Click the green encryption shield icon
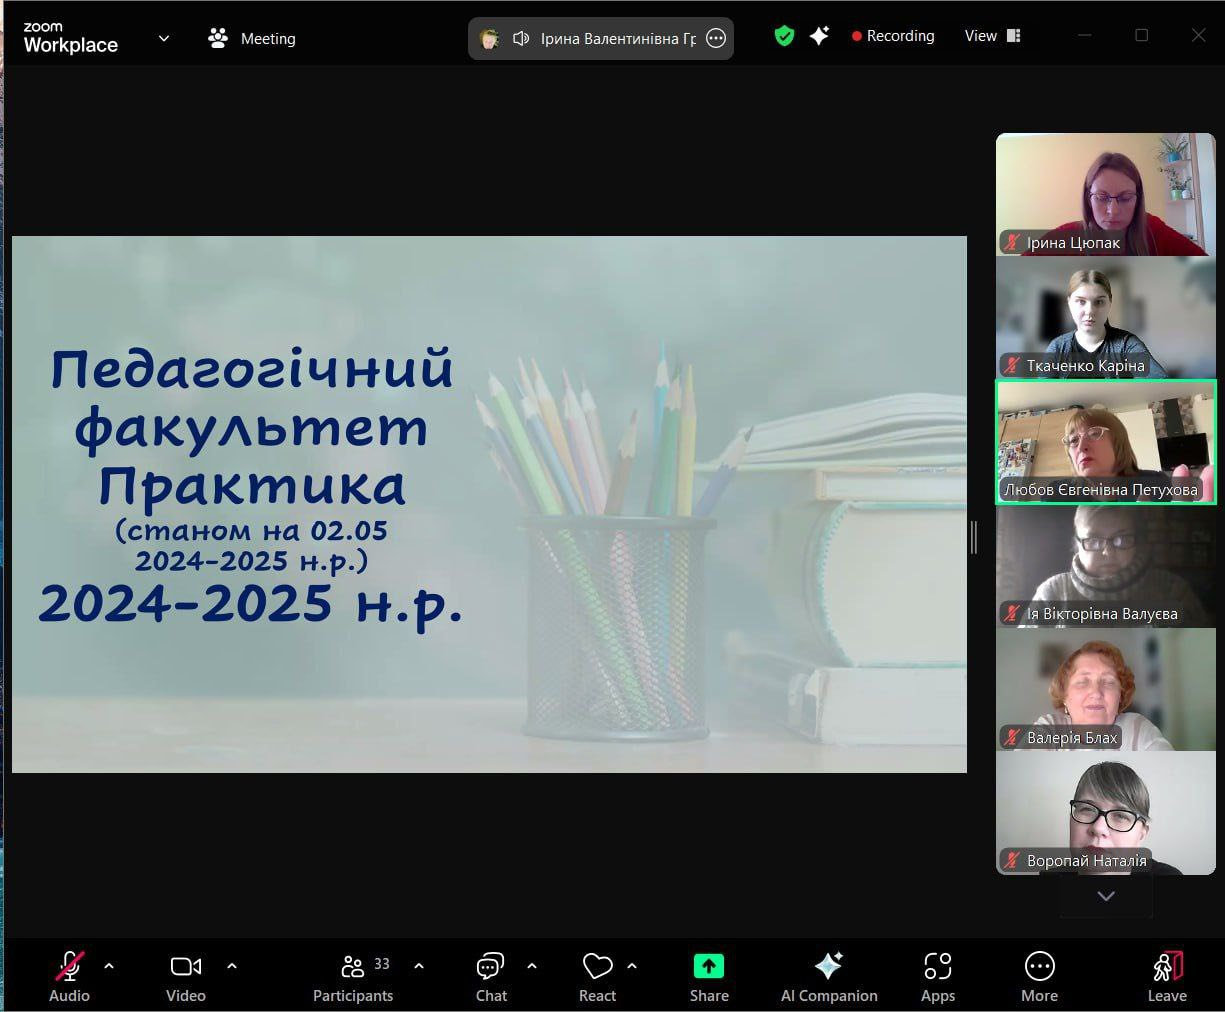This screenshot has width=1225, height=1012. pyautogui.click(x=785, y=36)
